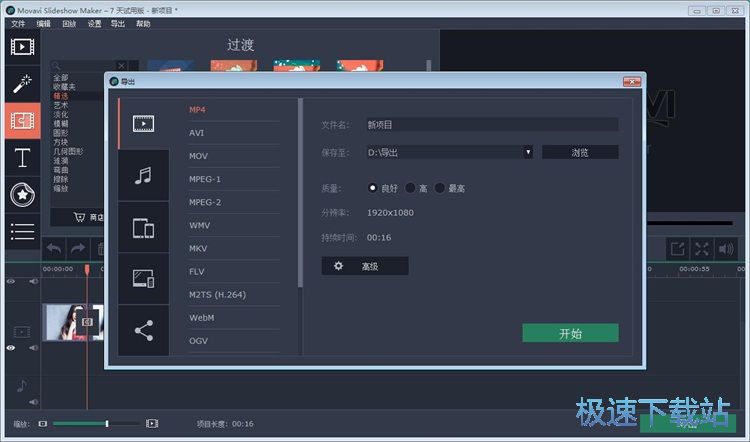
Task: Mute the audio track speaker
Action: point(33,402)
